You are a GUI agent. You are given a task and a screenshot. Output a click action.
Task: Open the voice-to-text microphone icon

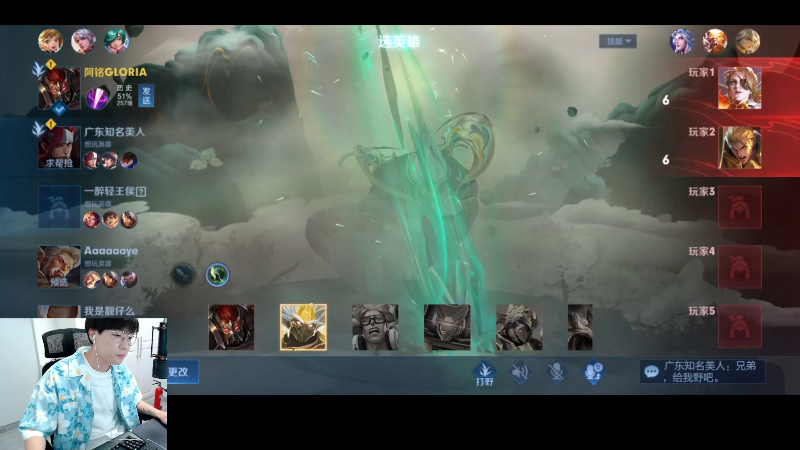(593, 372)
